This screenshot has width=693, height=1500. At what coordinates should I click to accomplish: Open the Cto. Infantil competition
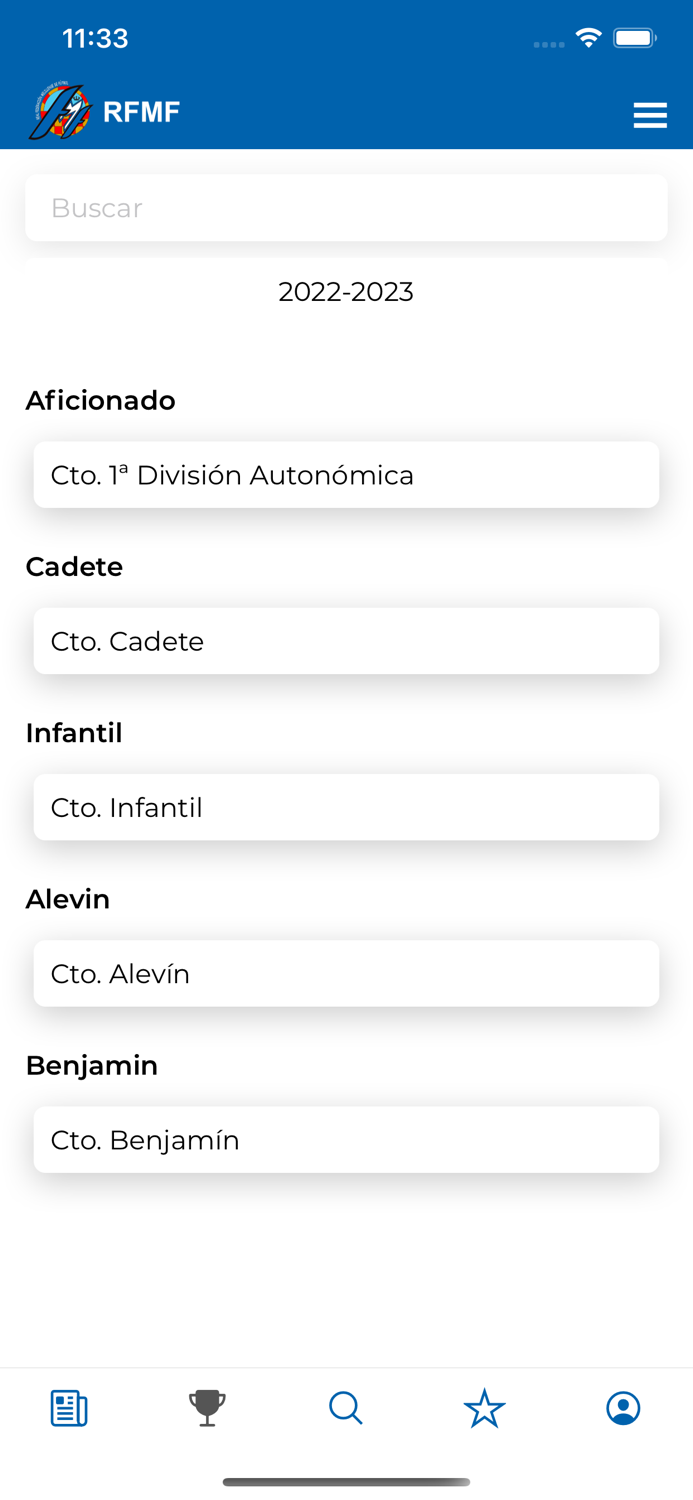tap(346, 807)
